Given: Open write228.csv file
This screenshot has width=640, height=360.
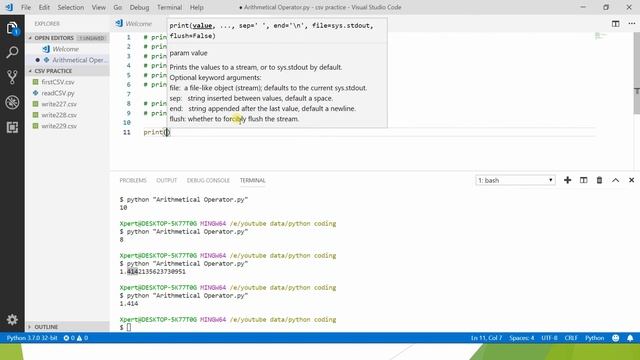Looking at the screenshot, I should point(59,115).
